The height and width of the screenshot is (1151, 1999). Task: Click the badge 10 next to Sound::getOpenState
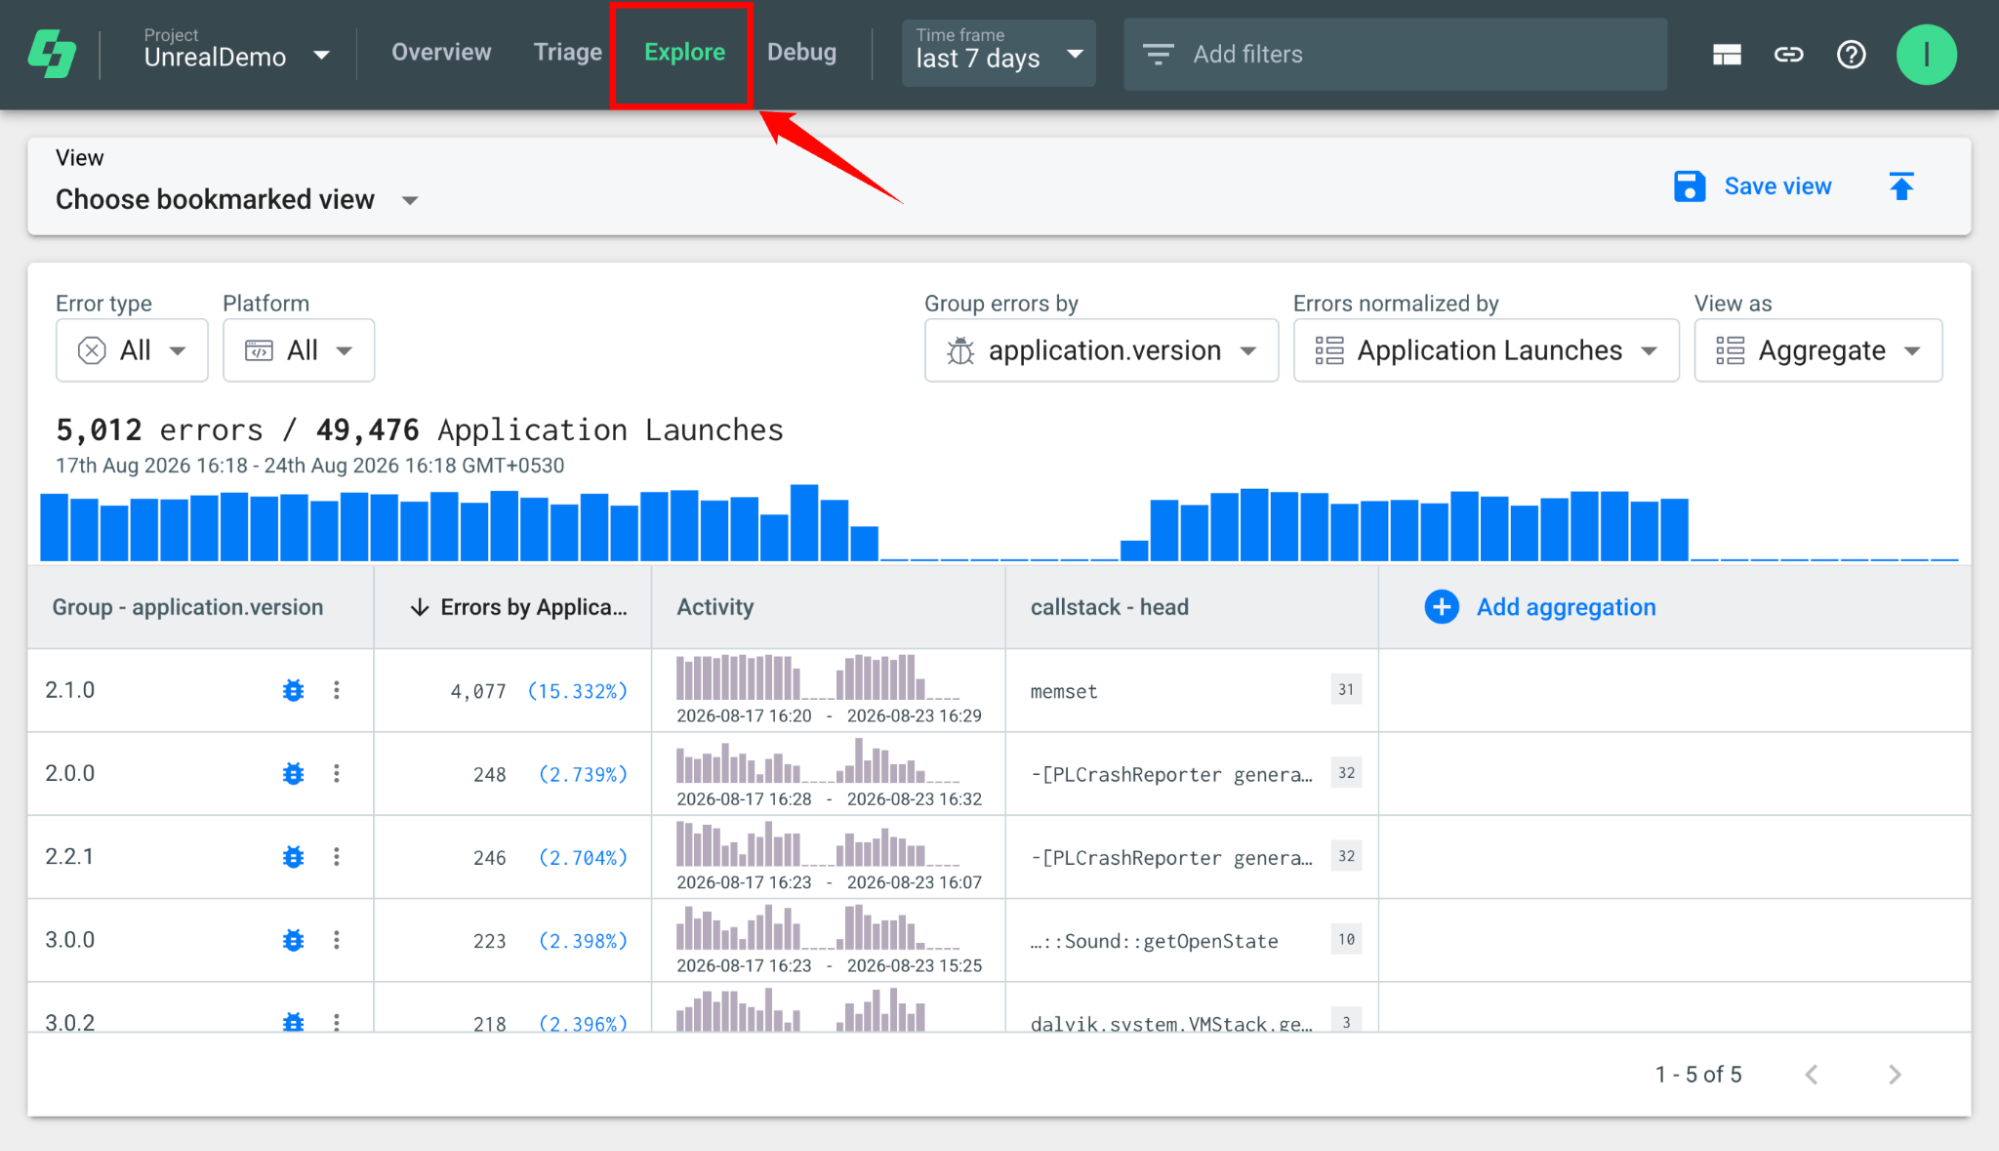pyautogui.click(x=1346, y=939)
